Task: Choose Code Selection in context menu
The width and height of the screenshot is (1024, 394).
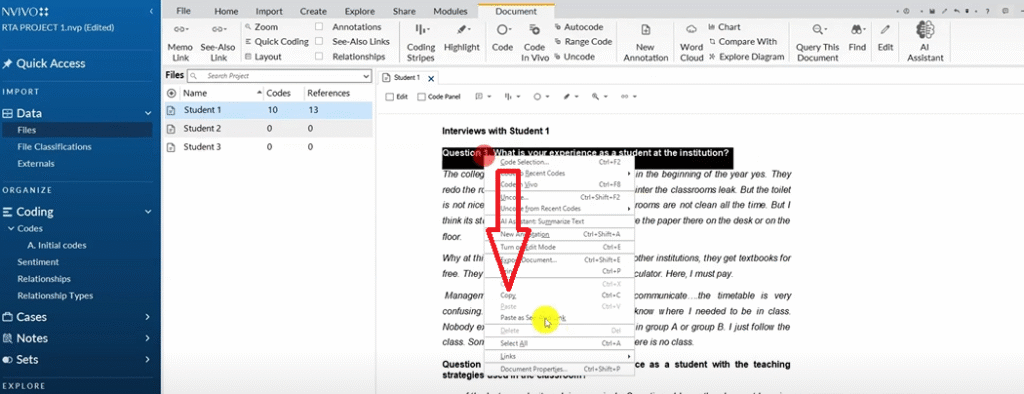Action: click(x=559, y=161)
